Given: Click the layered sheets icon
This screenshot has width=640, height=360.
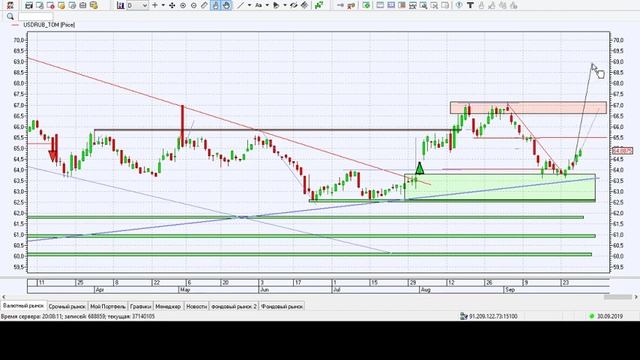Looking at the screenshot, I should (x=304, y=5).
